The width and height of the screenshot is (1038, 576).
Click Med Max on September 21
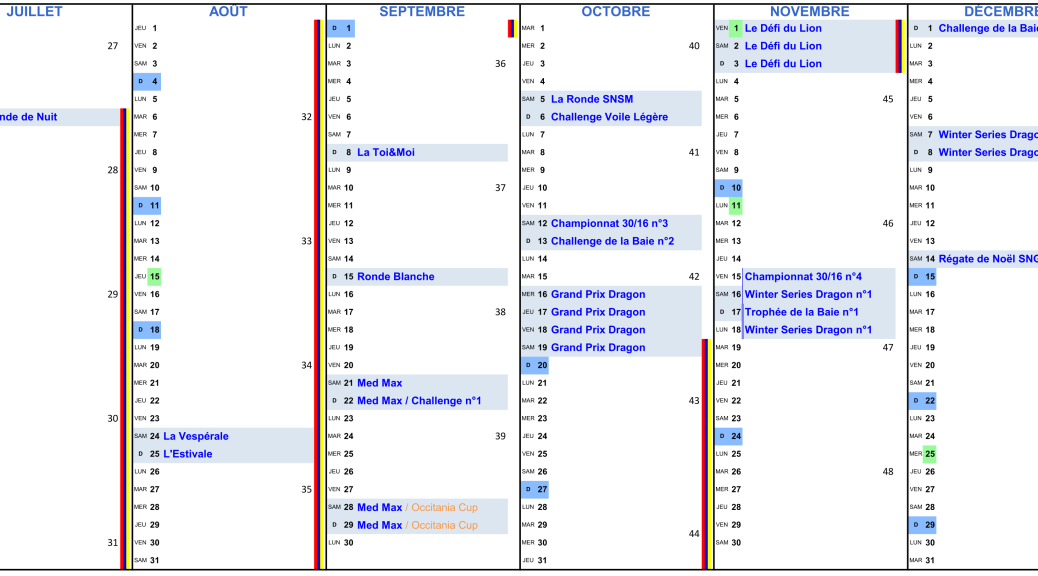[379, 383]
